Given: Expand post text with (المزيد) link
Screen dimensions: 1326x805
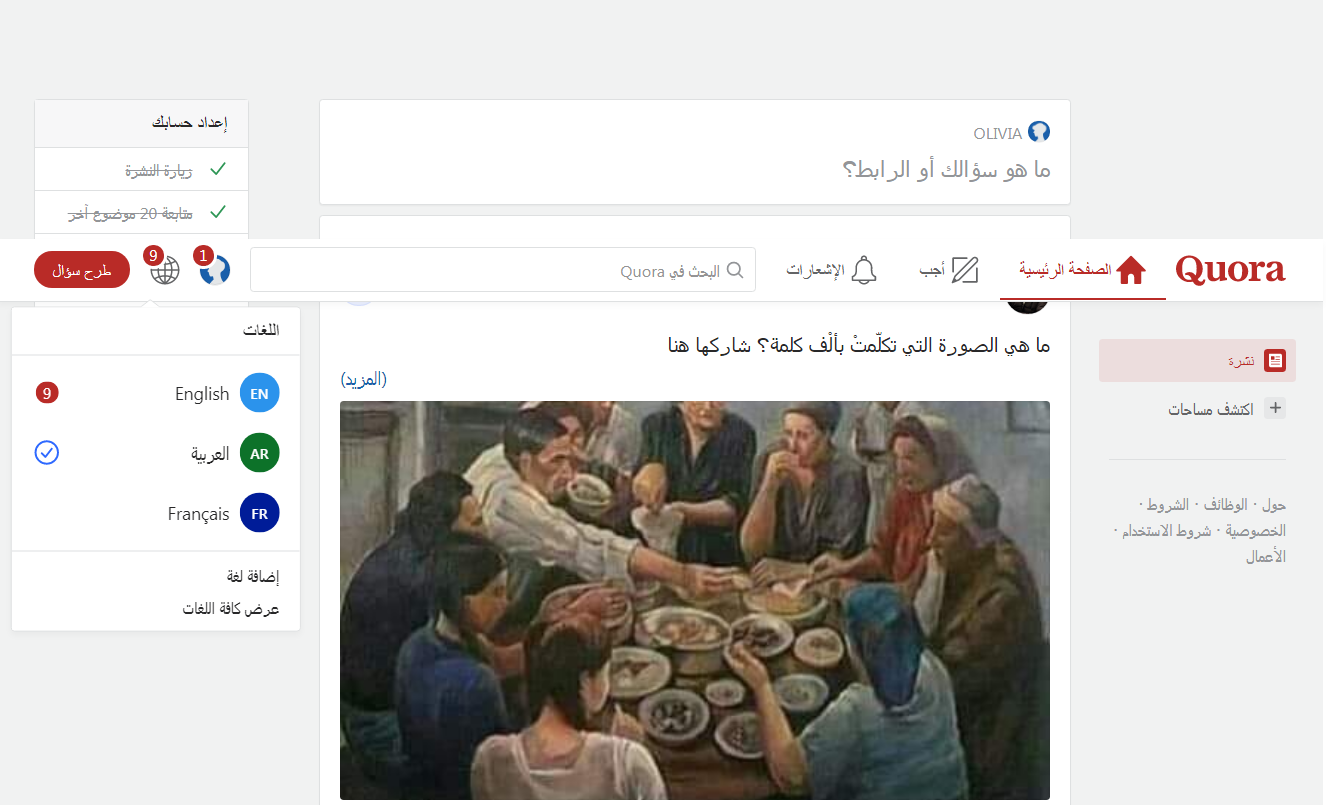Looking at the screenshot, I should pyautogui.click(x=364, y=379).
